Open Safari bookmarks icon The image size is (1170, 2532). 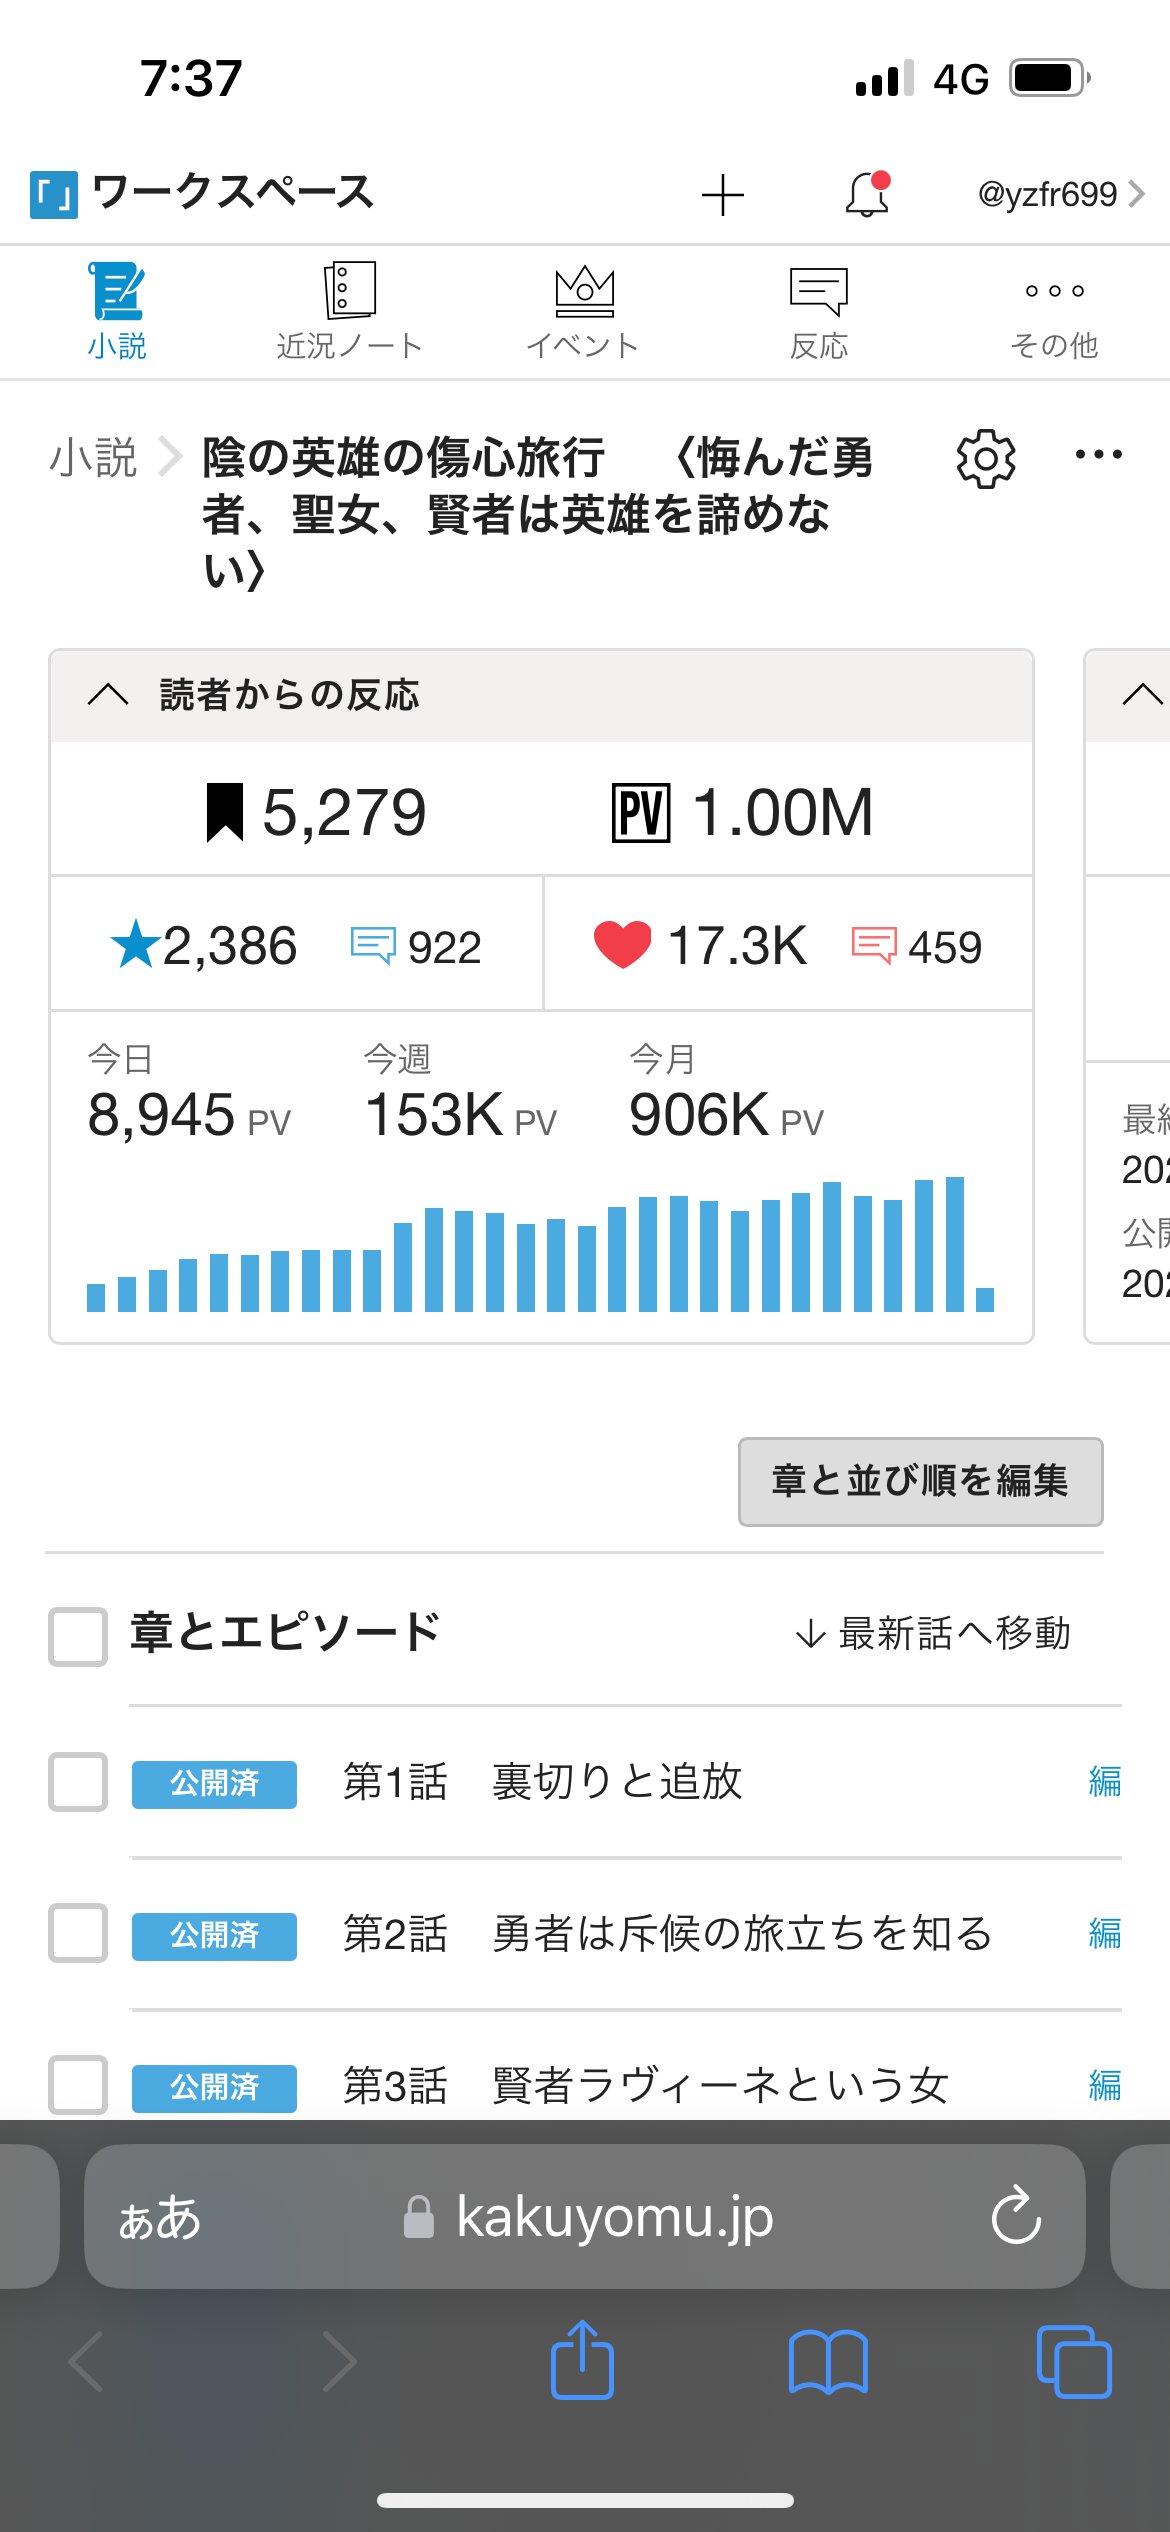(828, 2362)
